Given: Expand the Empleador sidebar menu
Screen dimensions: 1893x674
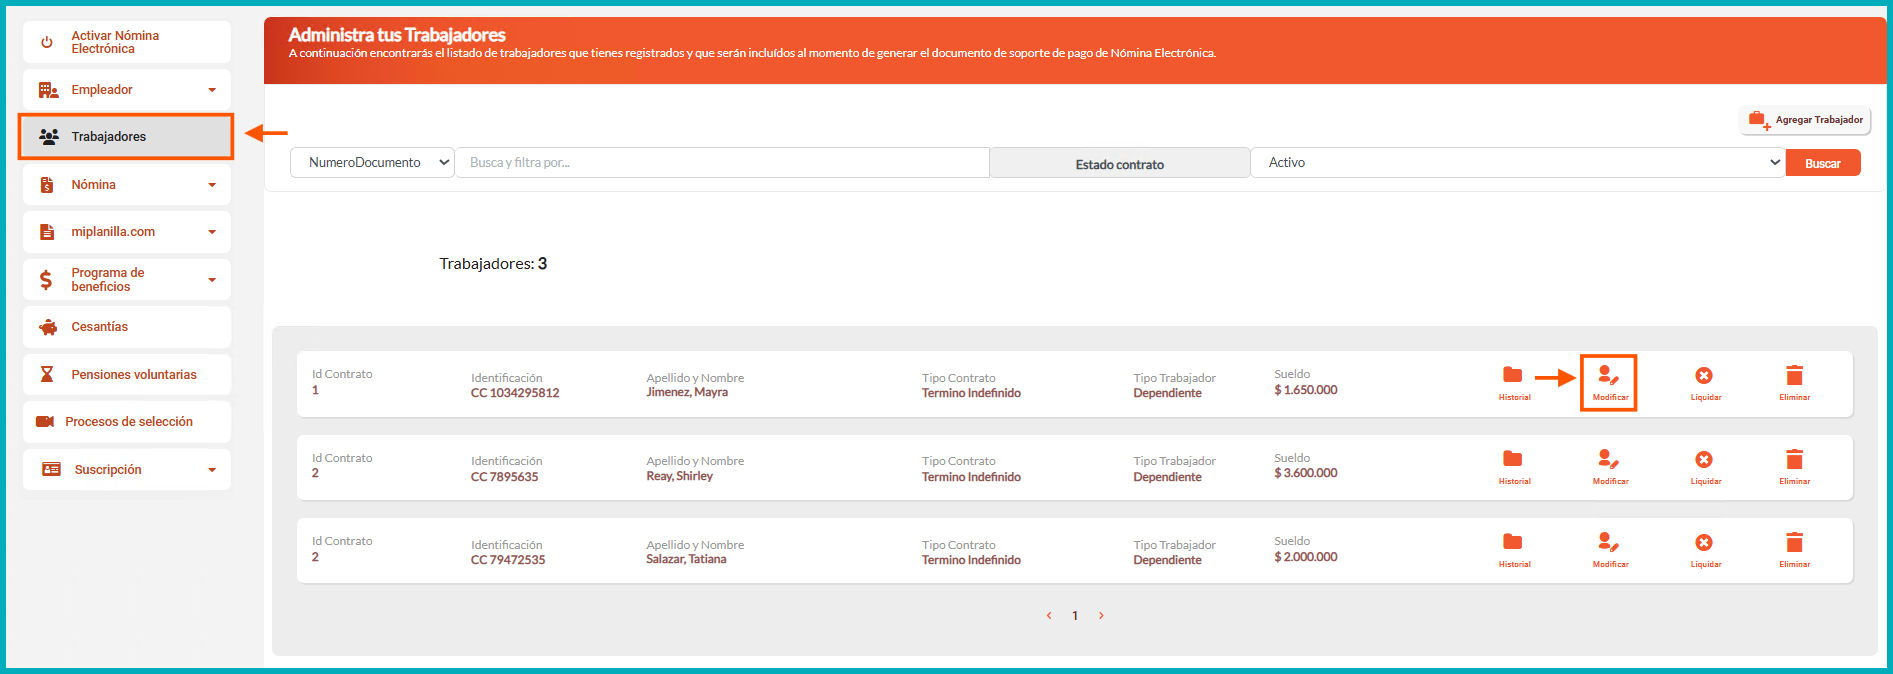Looking at the screenshot, I should point(127,90).
